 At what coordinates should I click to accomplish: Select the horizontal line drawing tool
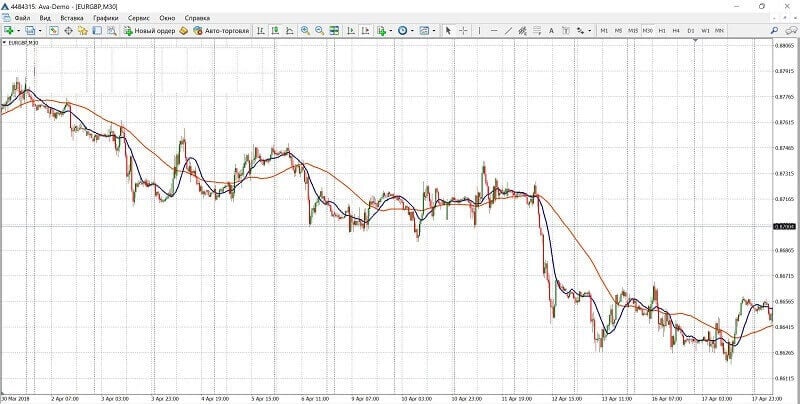[494, 31]
